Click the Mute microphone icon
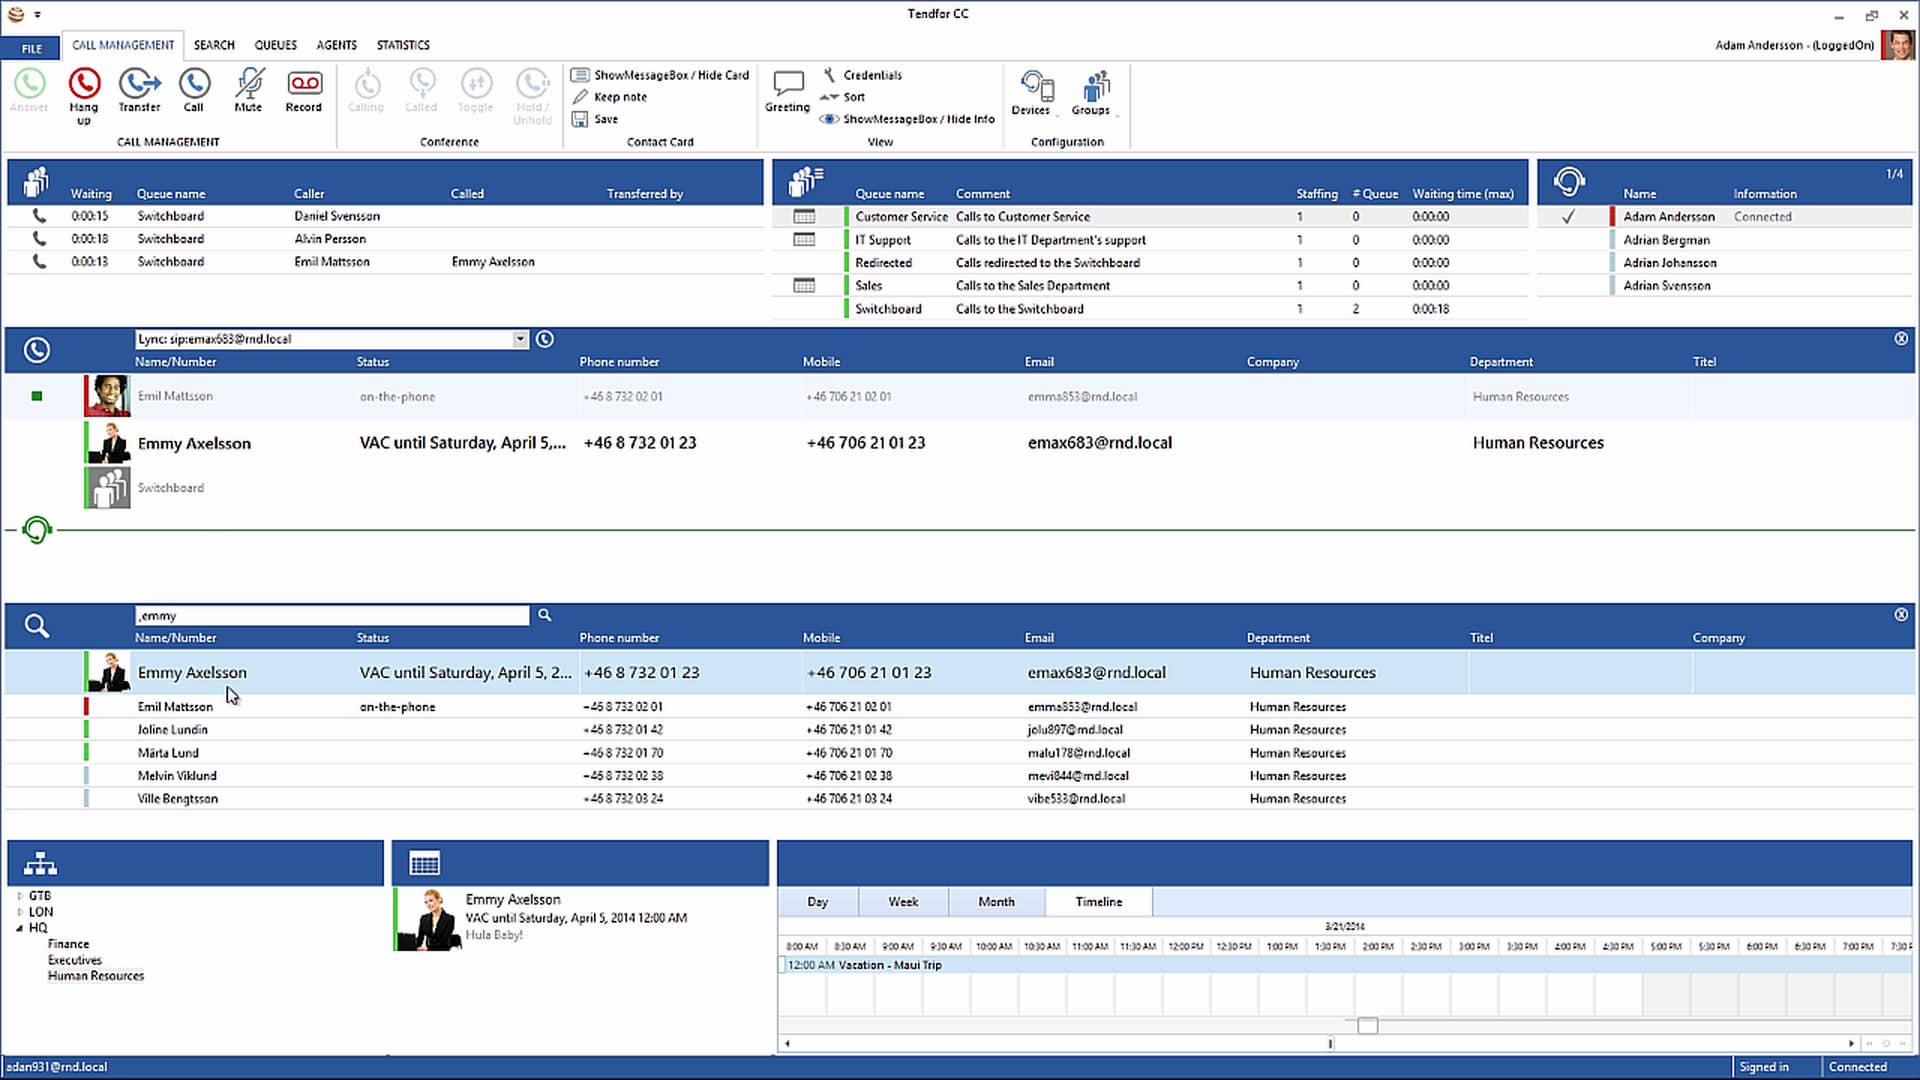Viewport: 1920px width, 1080px height. pyautogui.click(x=248, y=85)
